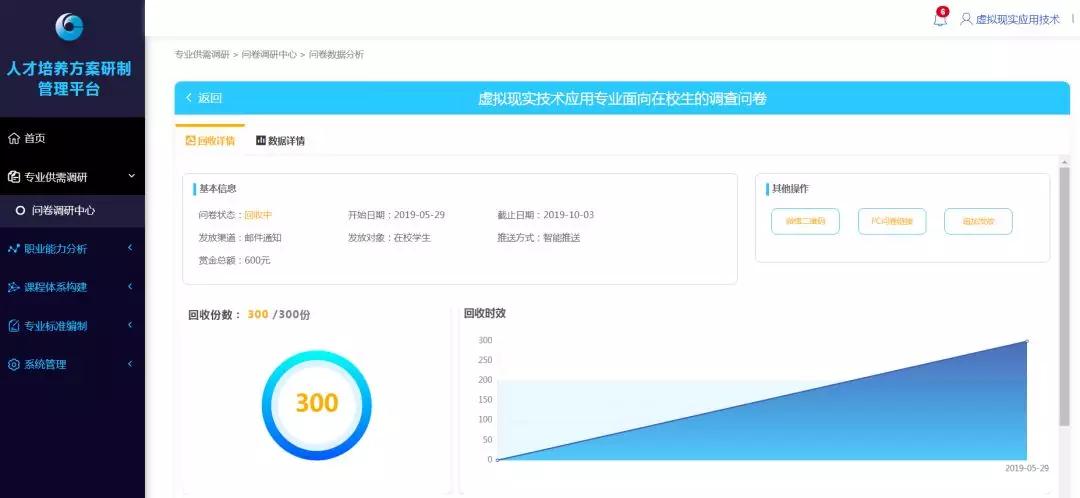Switch to the 数据详情 tab
Screen dimensions: 1080x498
pyautogui.click(x=280, y=141)
